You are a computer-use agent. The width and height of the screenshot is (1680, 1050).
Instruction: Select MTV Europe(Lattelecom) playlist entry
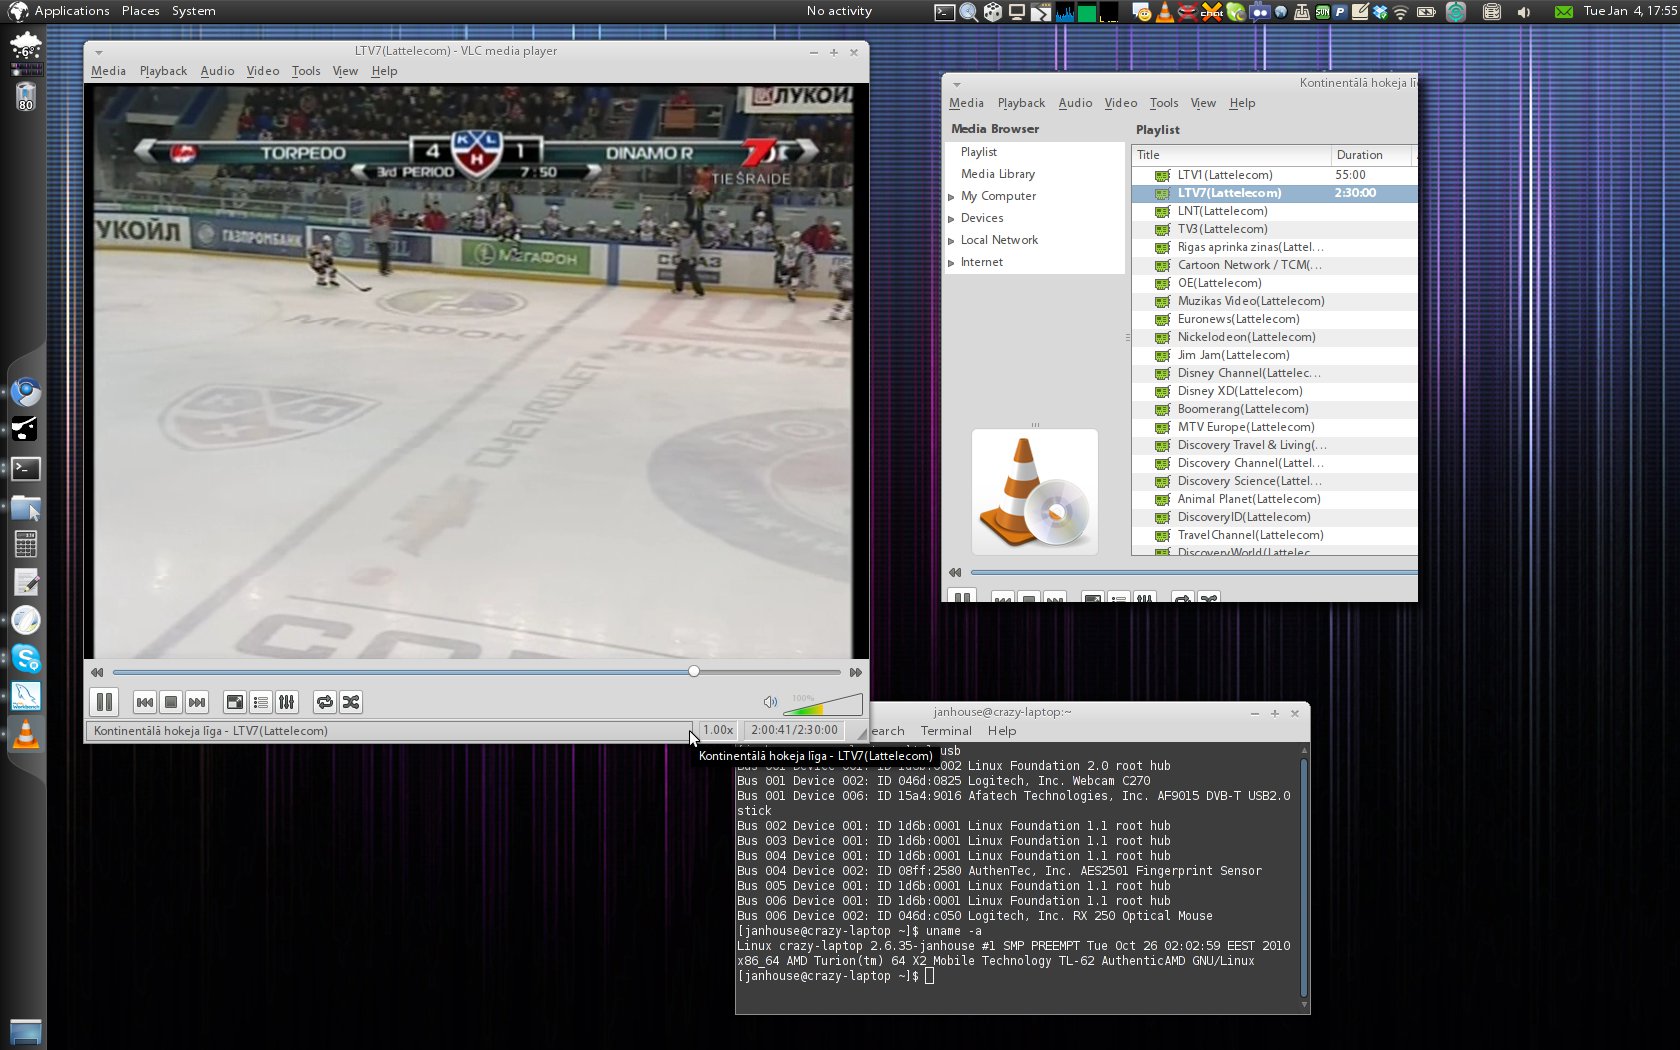coord(1274,427)
